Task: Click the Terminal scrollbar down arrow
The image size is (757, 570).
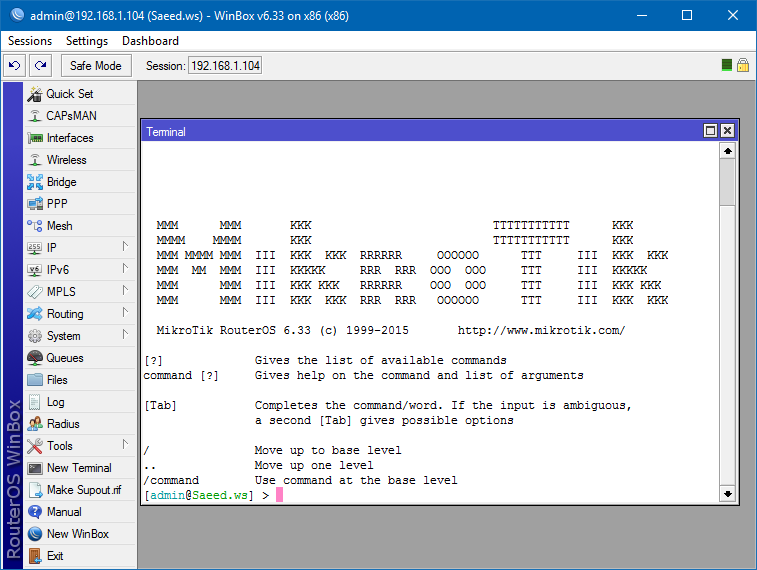Action: coord(728,494)
